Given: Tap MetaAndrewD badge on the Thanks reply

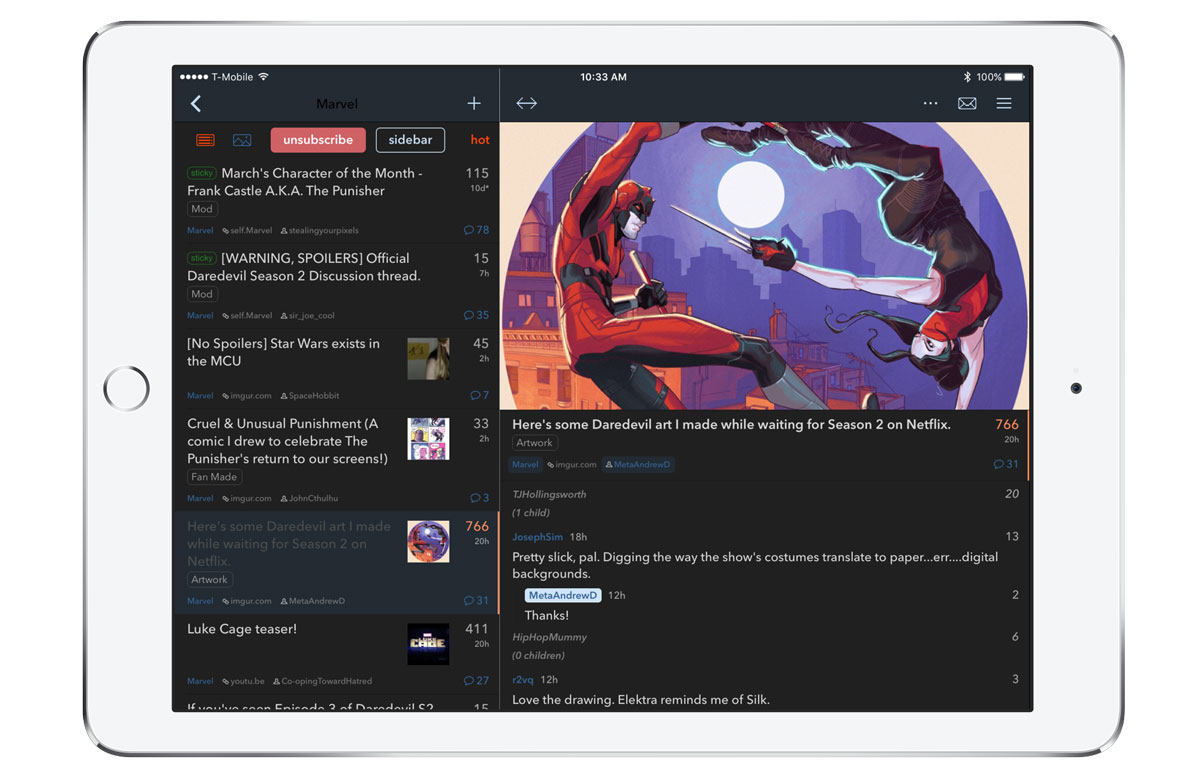Looking at the screenshot, I should coord(563,595).
